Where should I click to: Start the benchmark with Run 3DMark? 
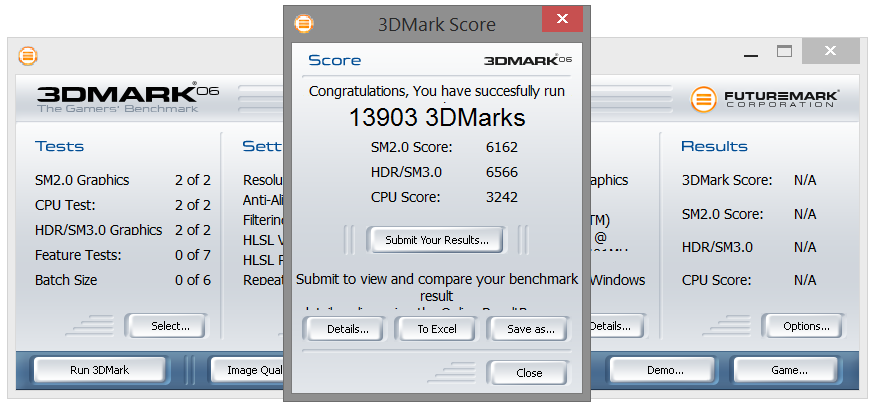click(99, 370)
